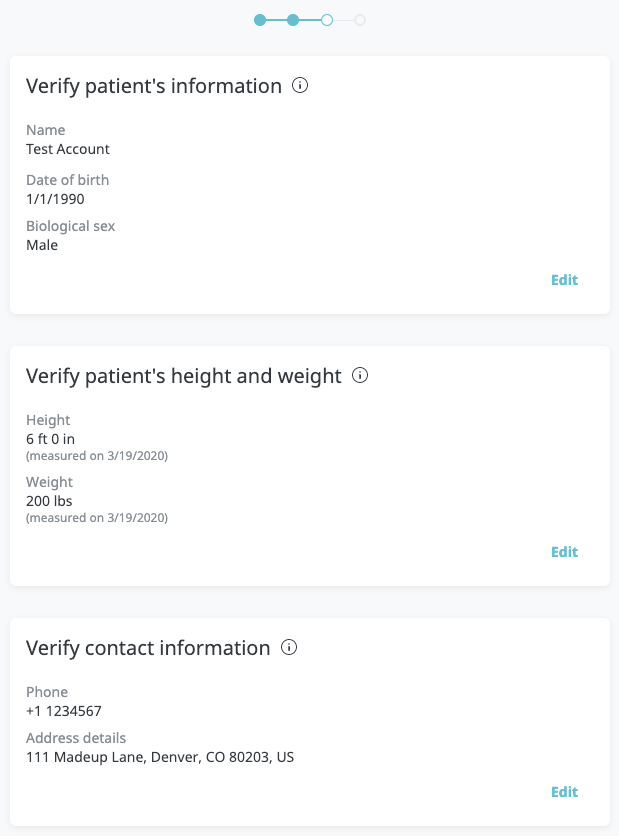The height and width of the screenshot is (836, 619).
Task: Edit the patient's height and weight
Action: pyautogui.click(x=564, y=552)
